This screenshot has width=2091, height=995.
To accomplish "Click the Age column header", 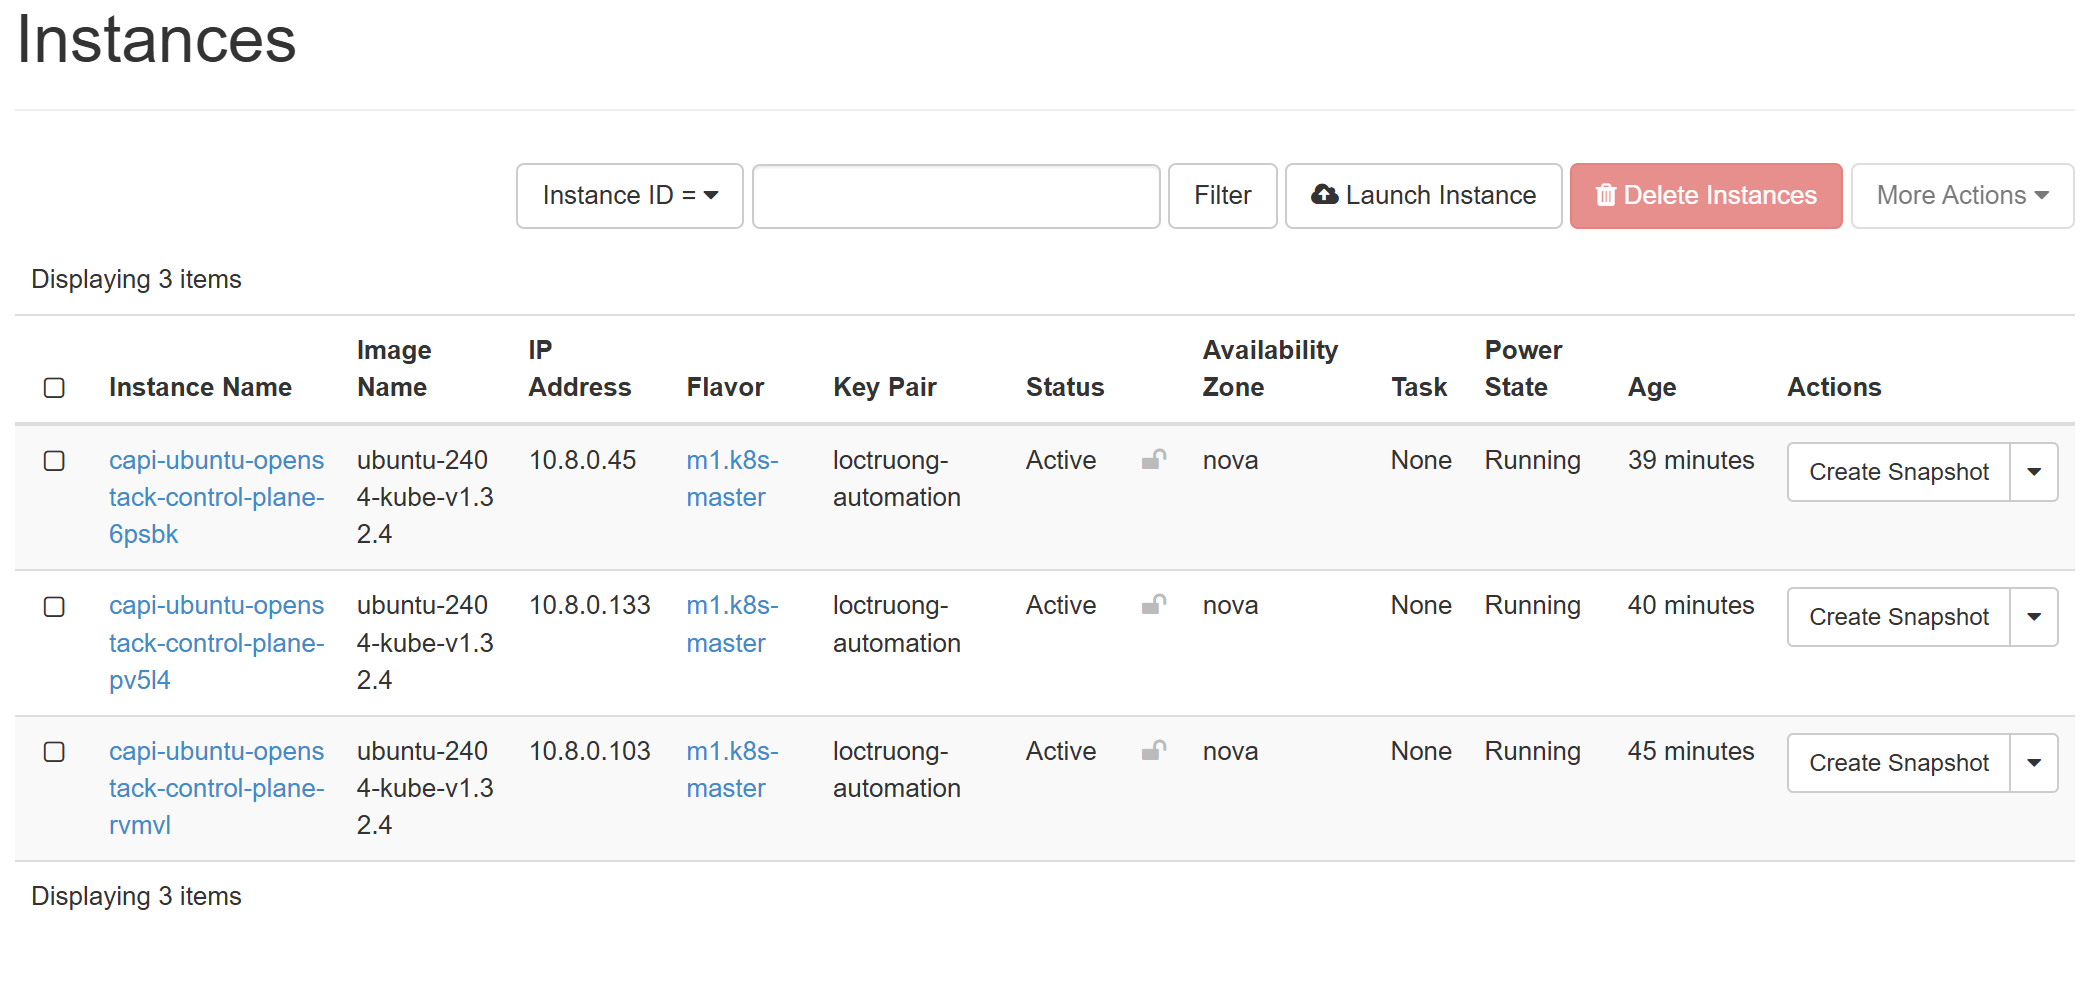I will pyautogui.click(x=1651, y=388).
